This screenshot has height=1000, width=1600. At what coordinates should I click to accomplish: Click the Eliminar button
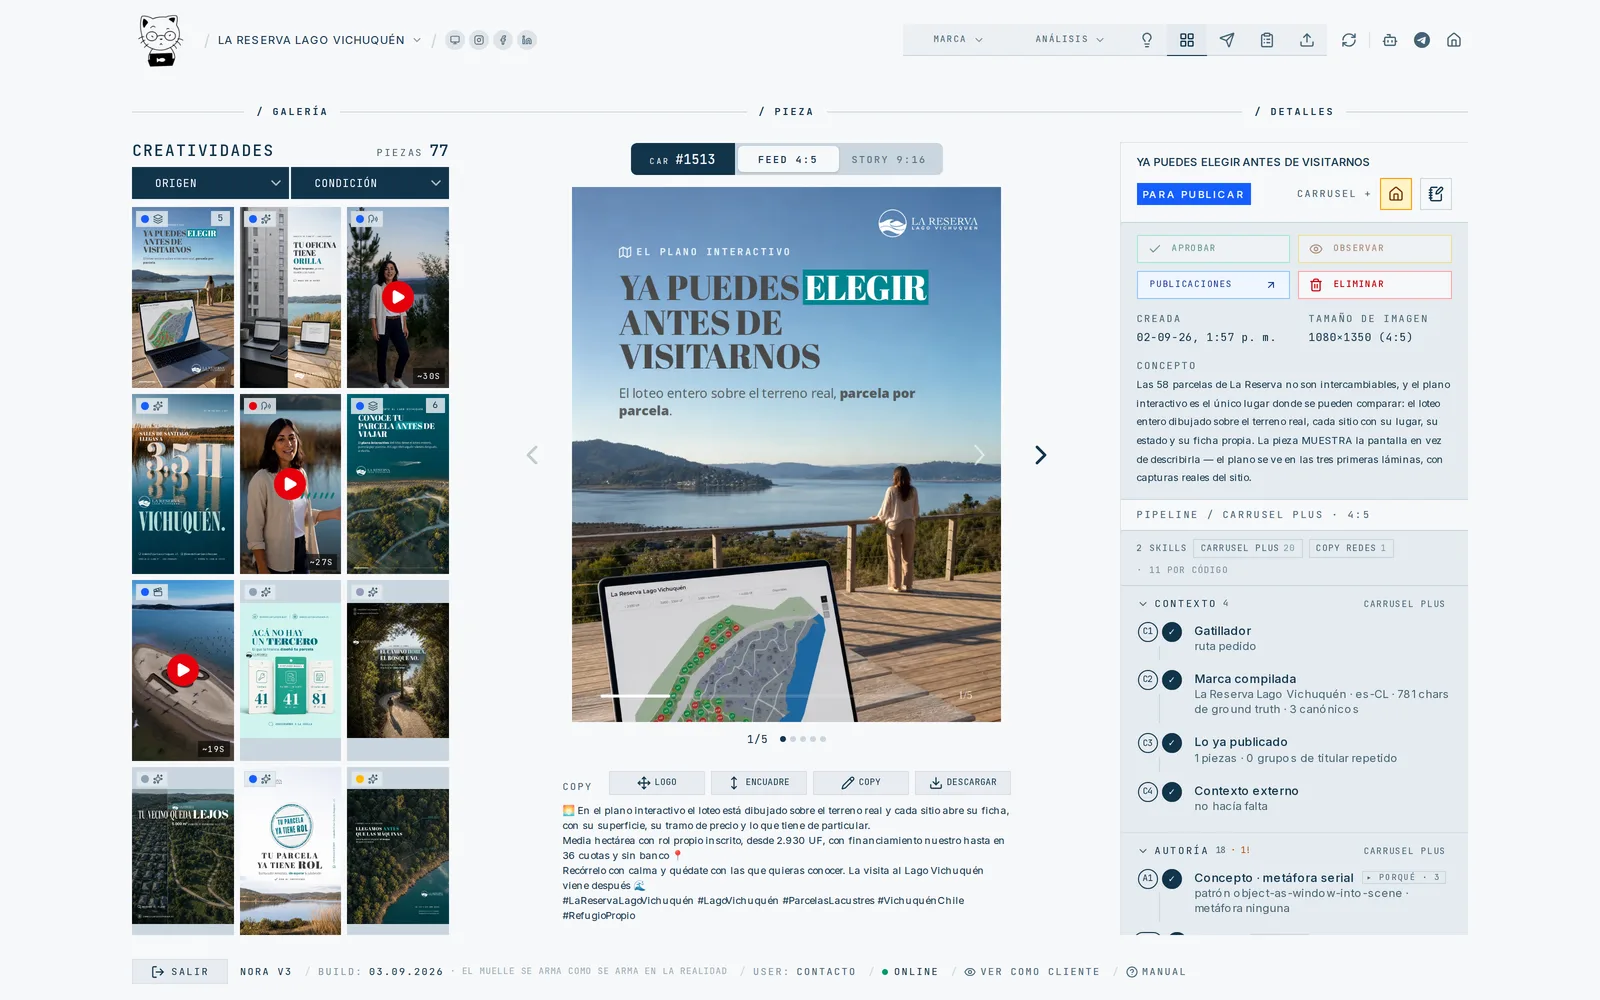pos(1375,285)
